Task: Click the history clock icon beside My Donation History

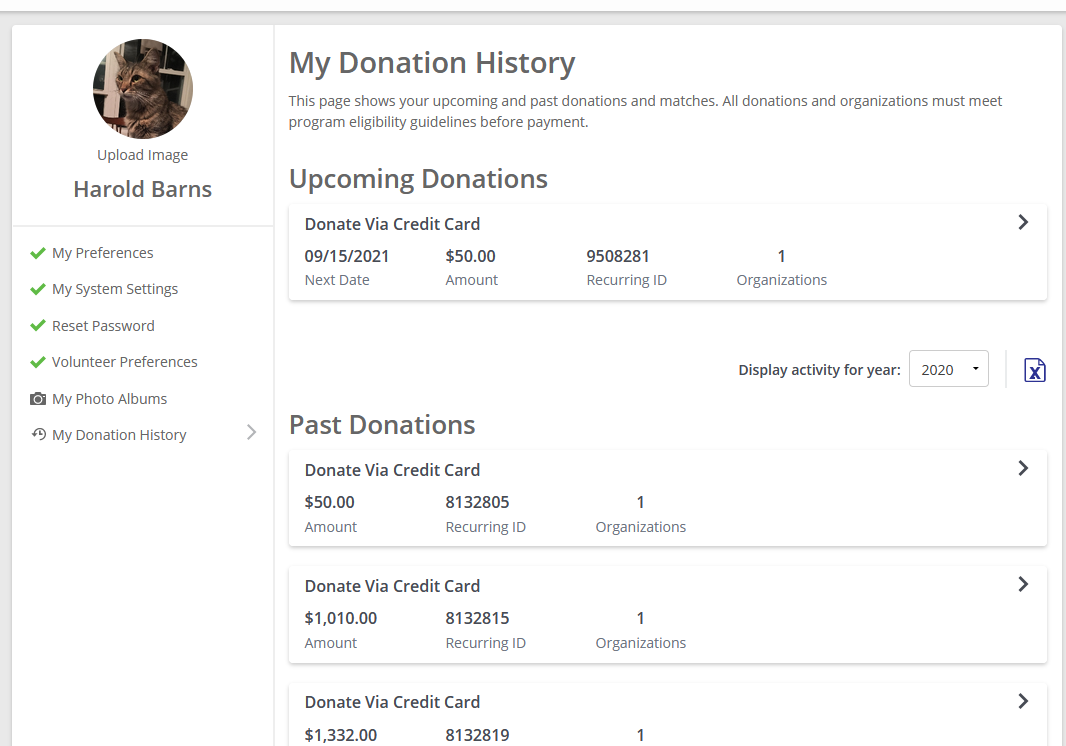Action: [39, 434]
